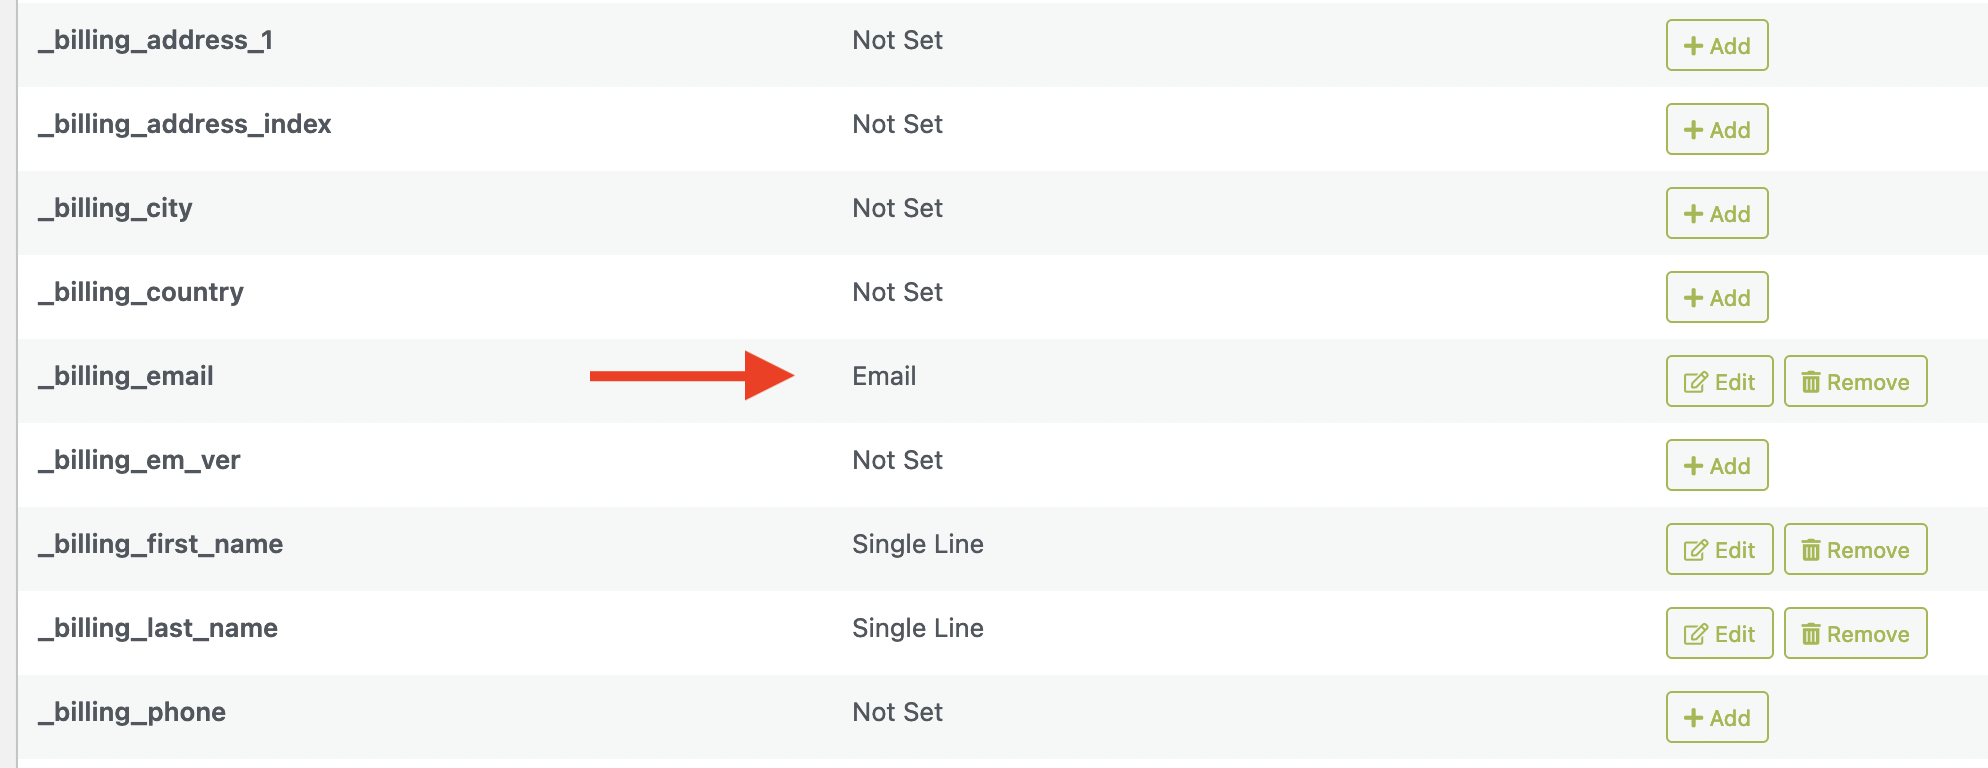Add a field for _billing_address_index

pos(1717,129)
